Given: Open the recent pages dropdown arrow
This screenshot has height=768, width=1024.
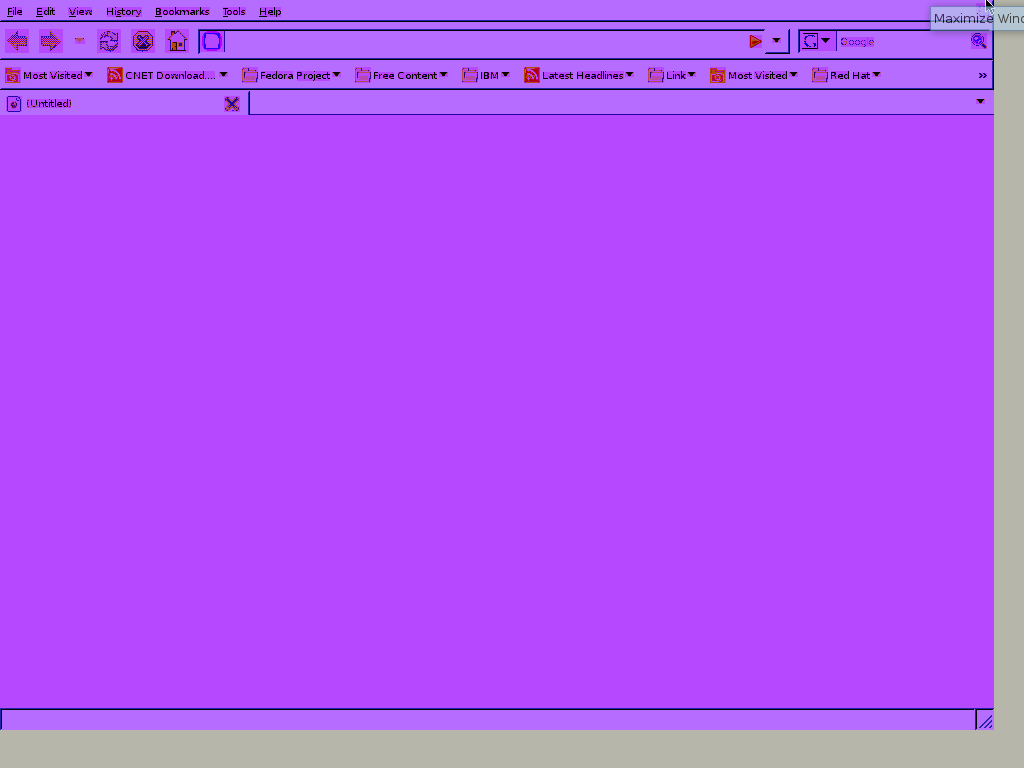Looking at the screenshot, I should coord(80,41).
